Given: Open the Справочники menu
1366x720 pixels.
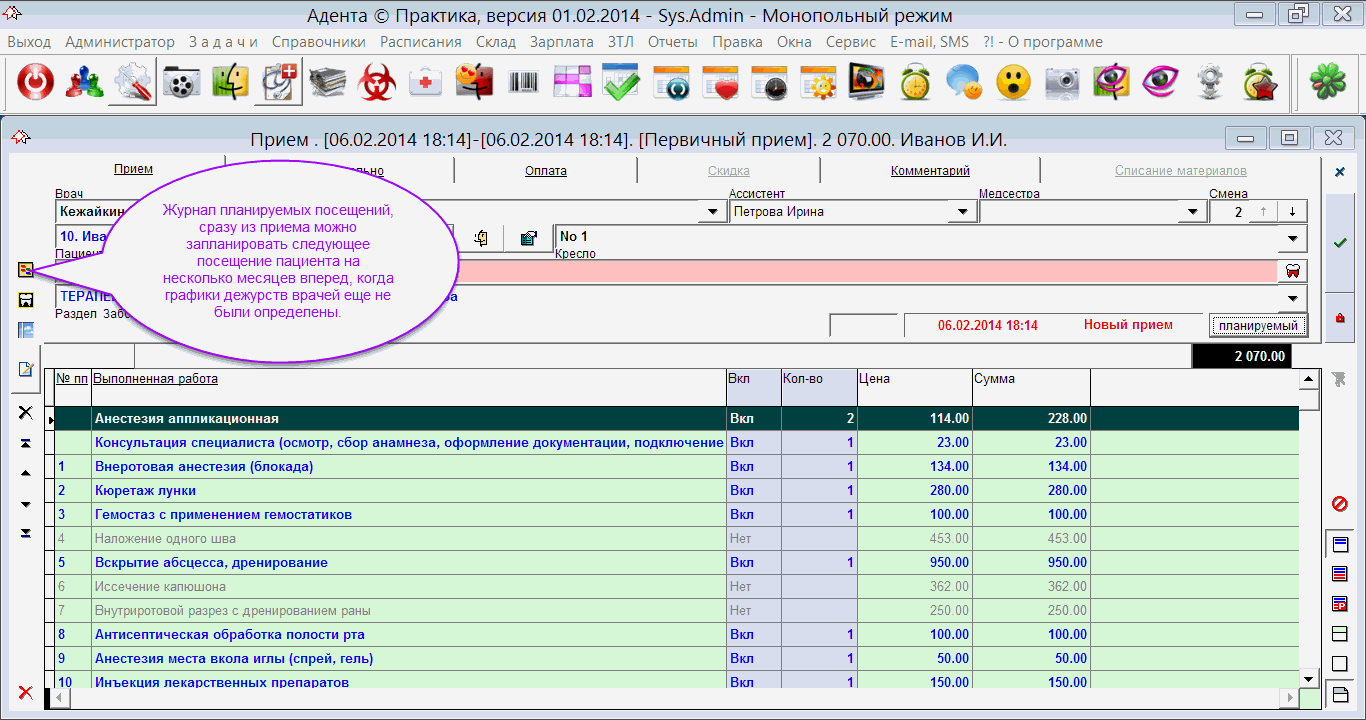Looking at the screenshot, I should pyautogui.click(x=318, y=42).
